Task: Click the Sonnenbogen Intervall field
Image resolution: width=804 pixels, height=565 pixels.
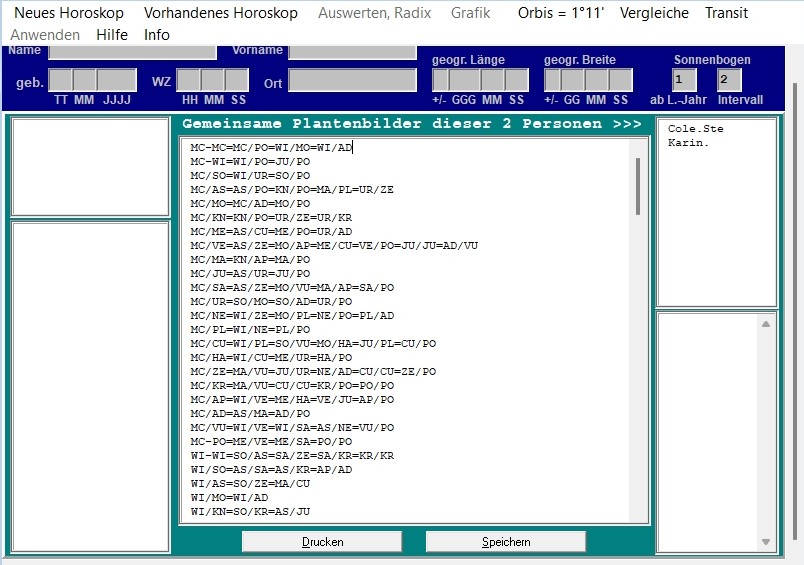Action: (729, 80)
